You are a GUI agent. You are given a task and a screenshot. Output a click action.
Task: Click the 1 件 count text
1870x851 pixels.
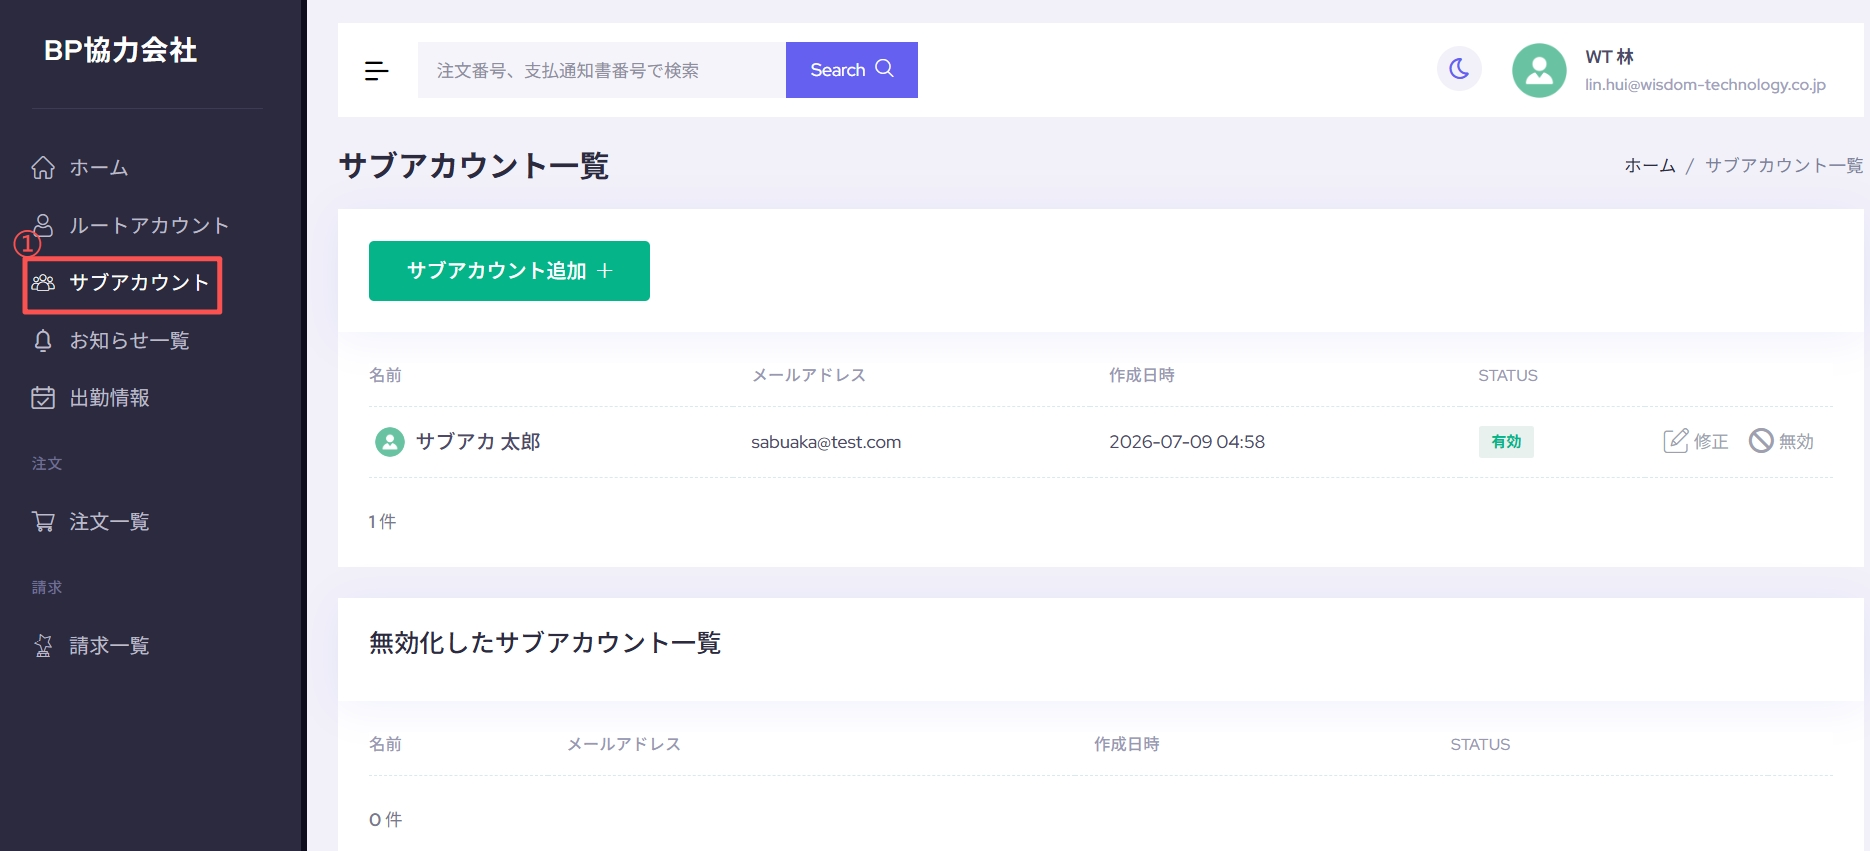click(382, 522)
